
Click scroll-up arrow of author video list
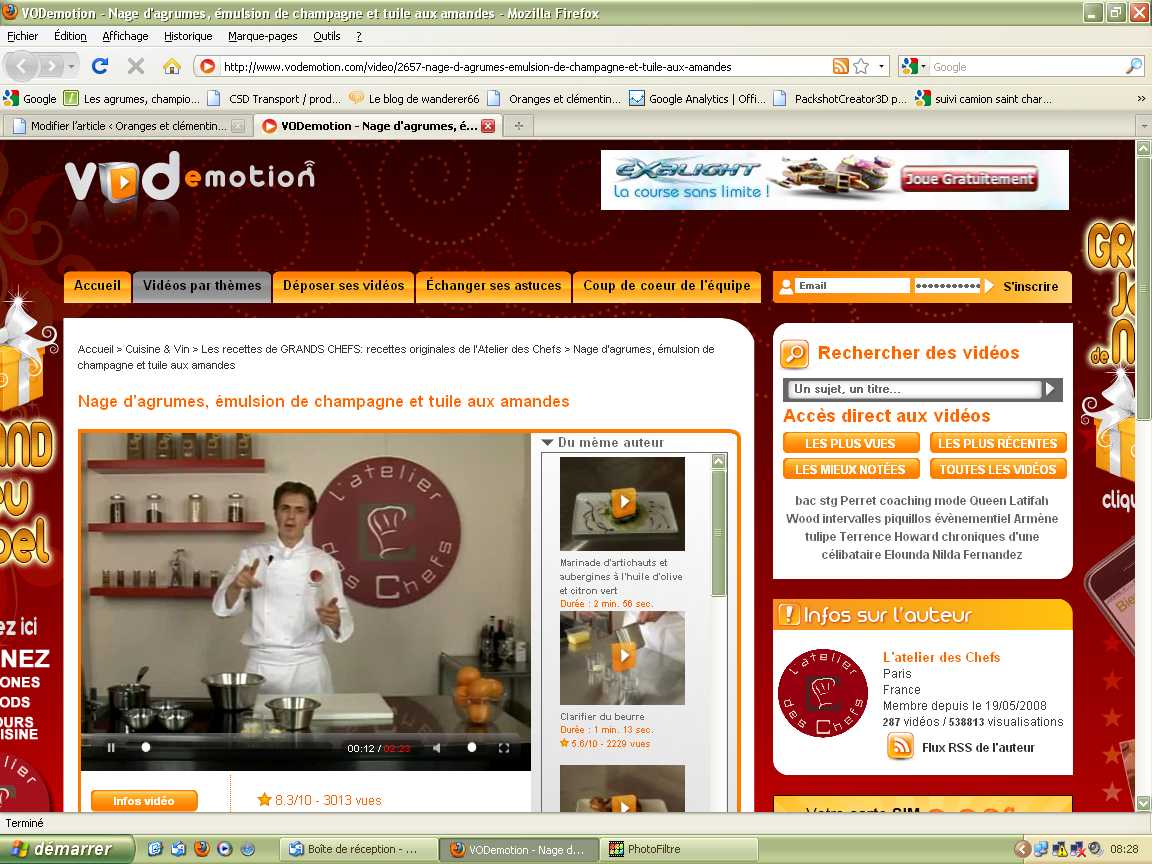click(x=719, y=461)
